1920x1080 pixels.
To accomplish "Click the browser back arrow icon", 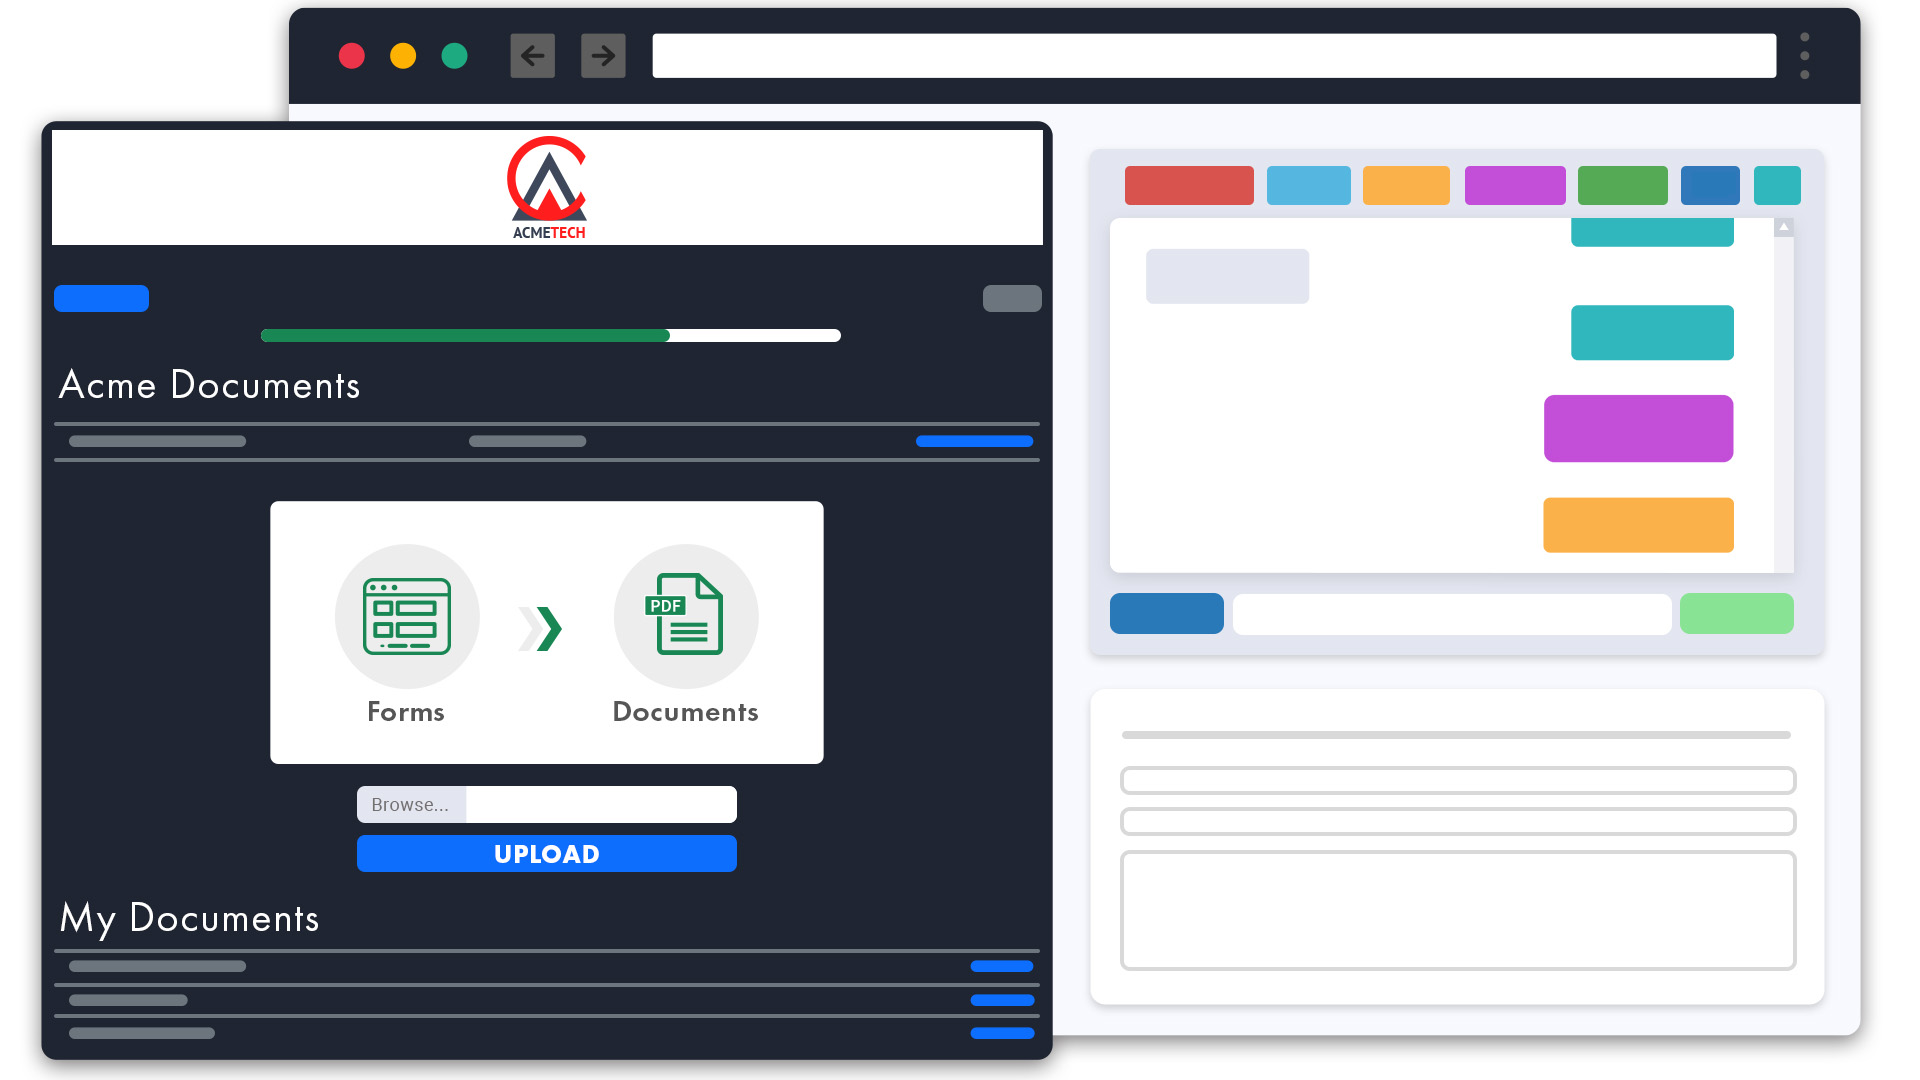I will (532, 56).
